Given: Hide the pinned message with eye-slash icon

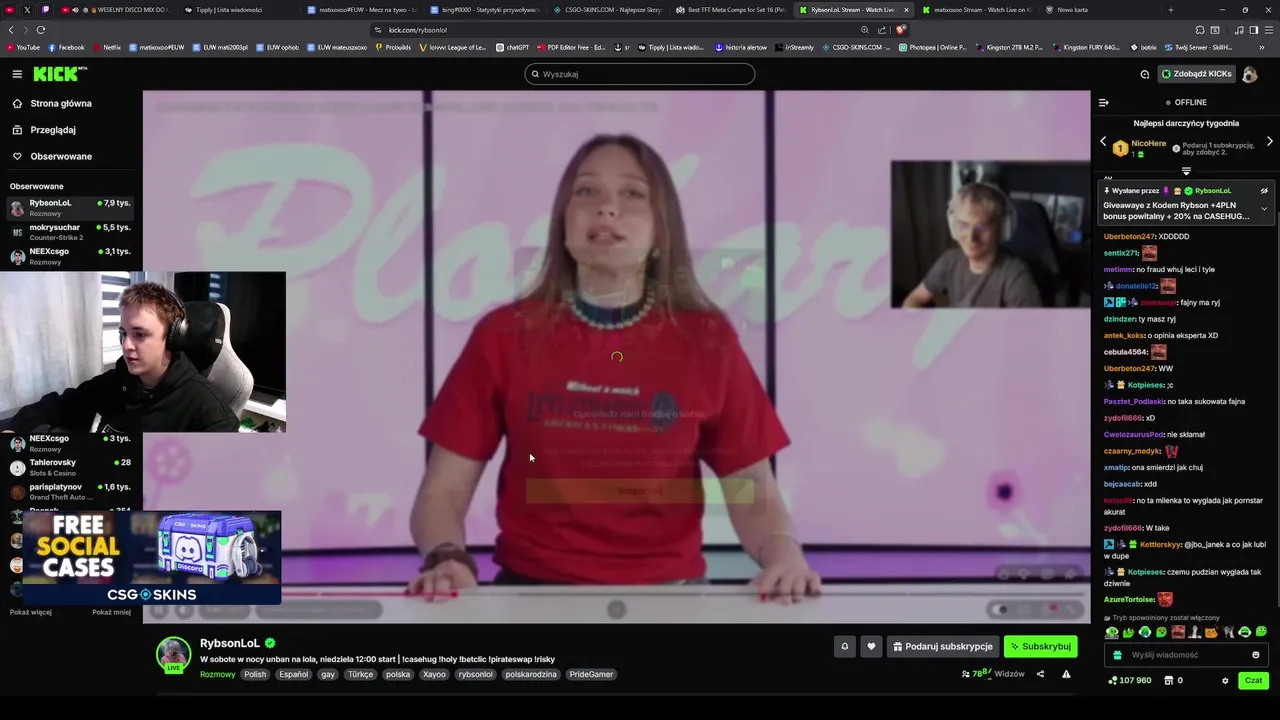Looking at the screenshot, I should [x=1264, y=191].
